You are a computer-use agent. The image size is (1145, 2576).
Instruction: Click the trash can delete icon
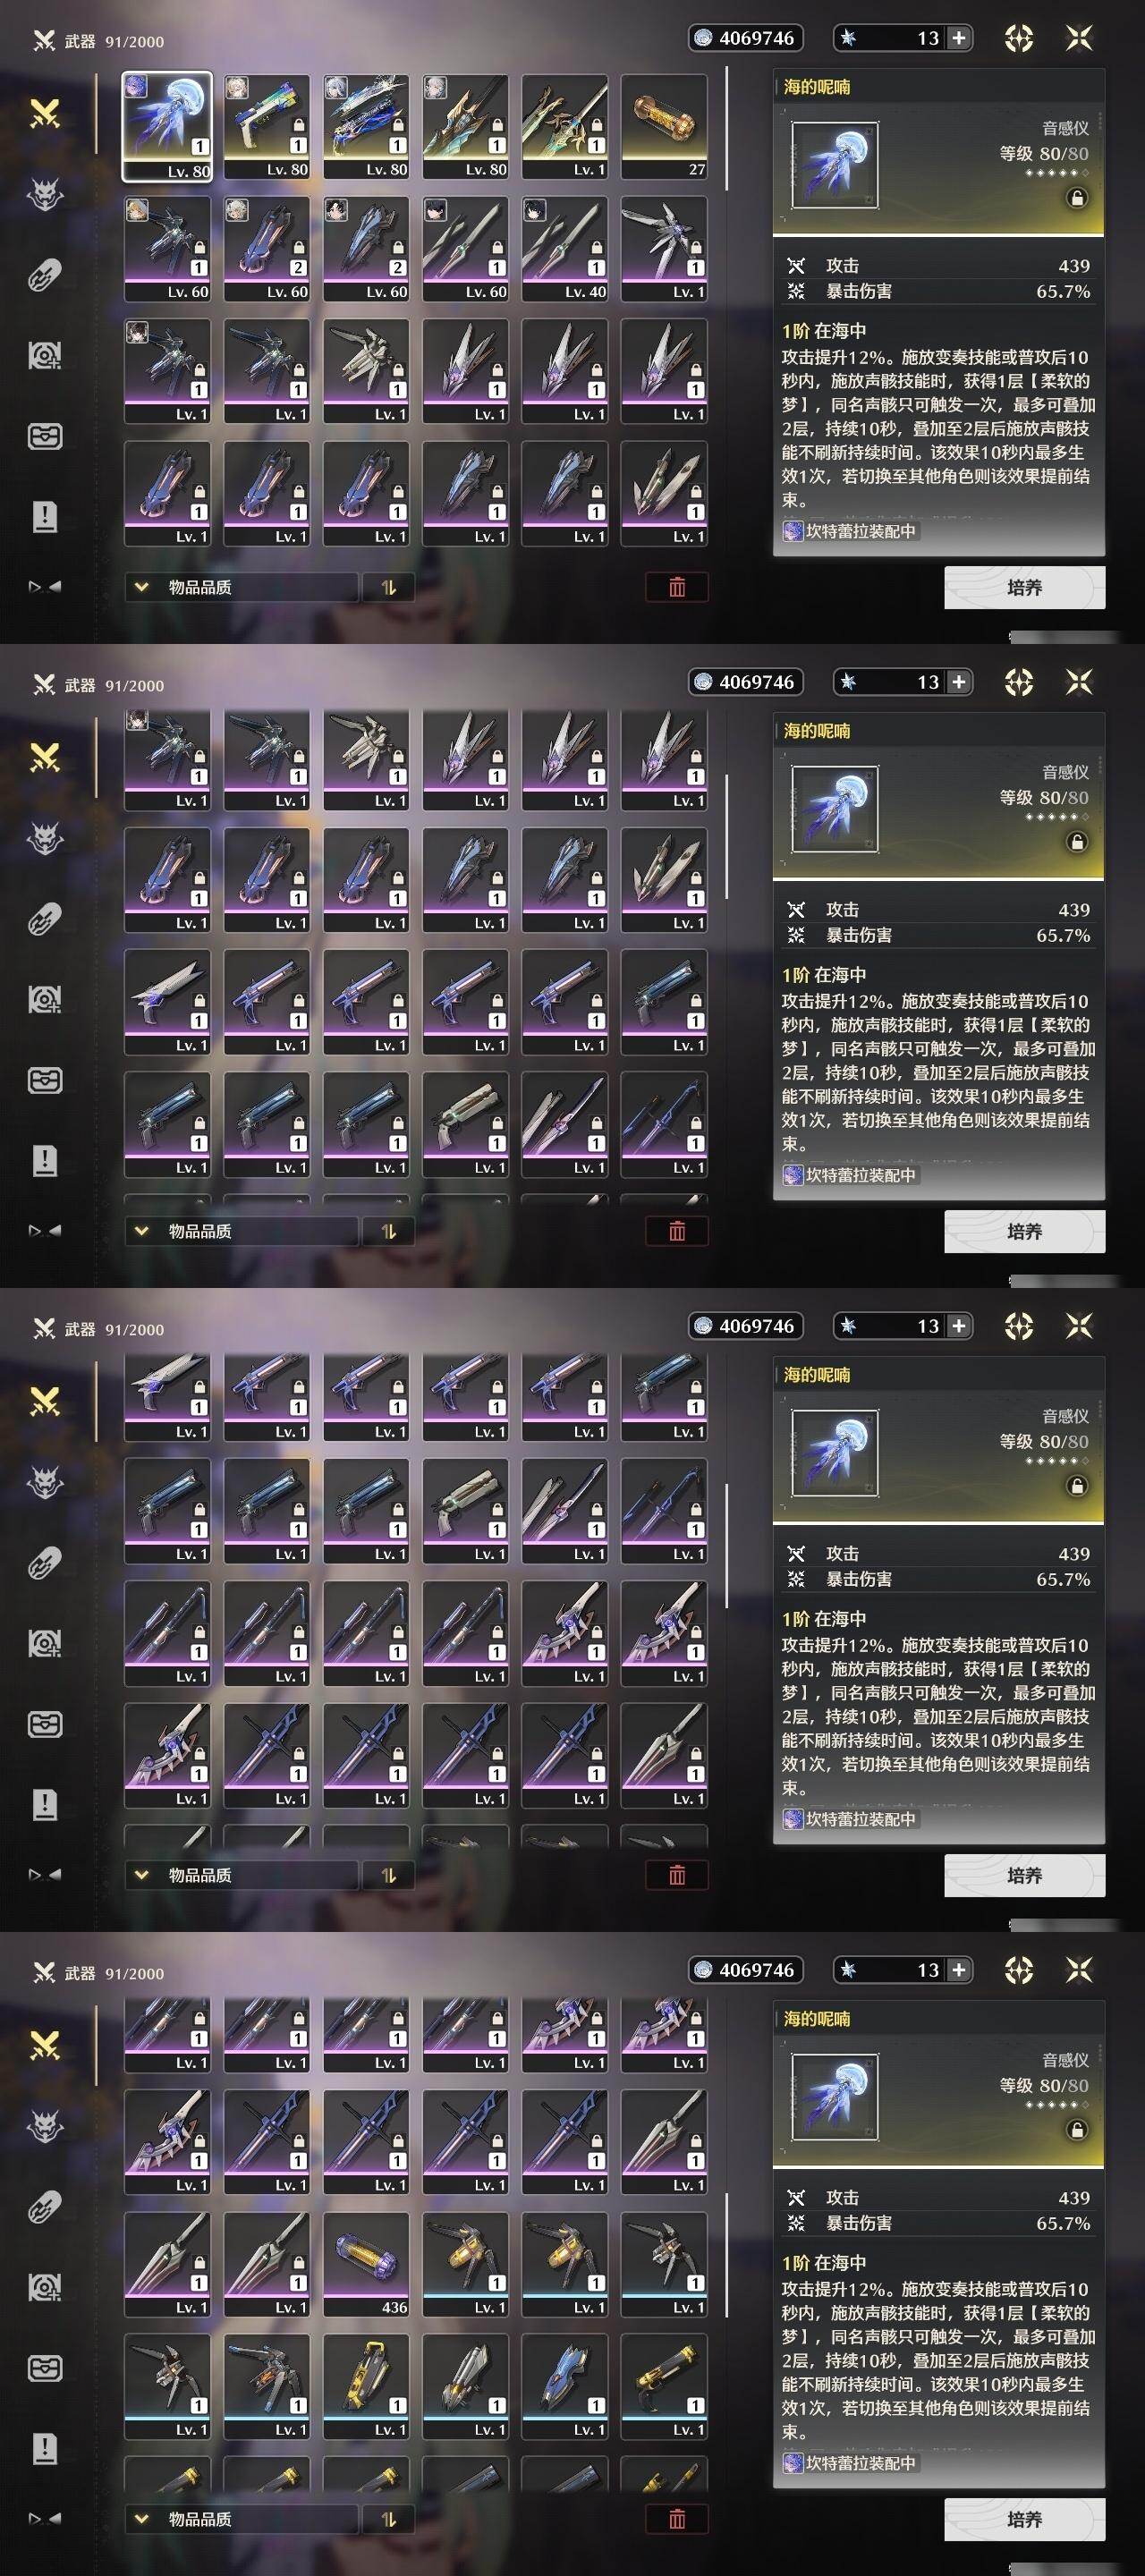coord(677,587)
